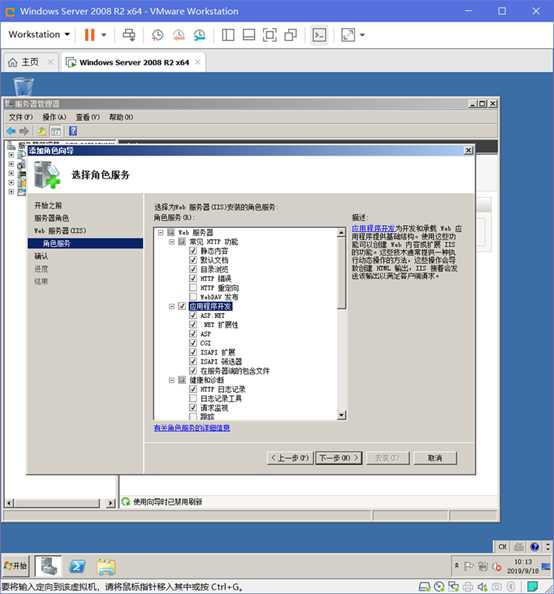Select 开始之前 step in wizard sidebar
Screen dimensions: 554x594
(48, 205)
